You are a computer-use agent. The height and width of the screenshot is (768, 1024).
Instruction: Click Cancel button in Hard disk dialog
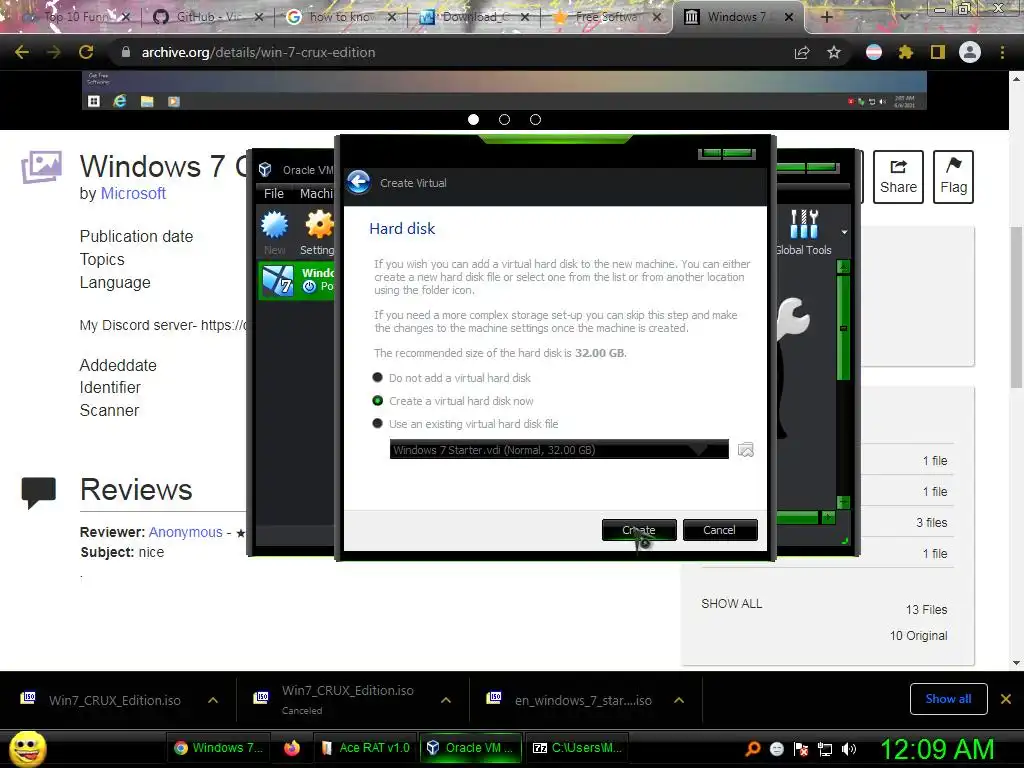720,530
